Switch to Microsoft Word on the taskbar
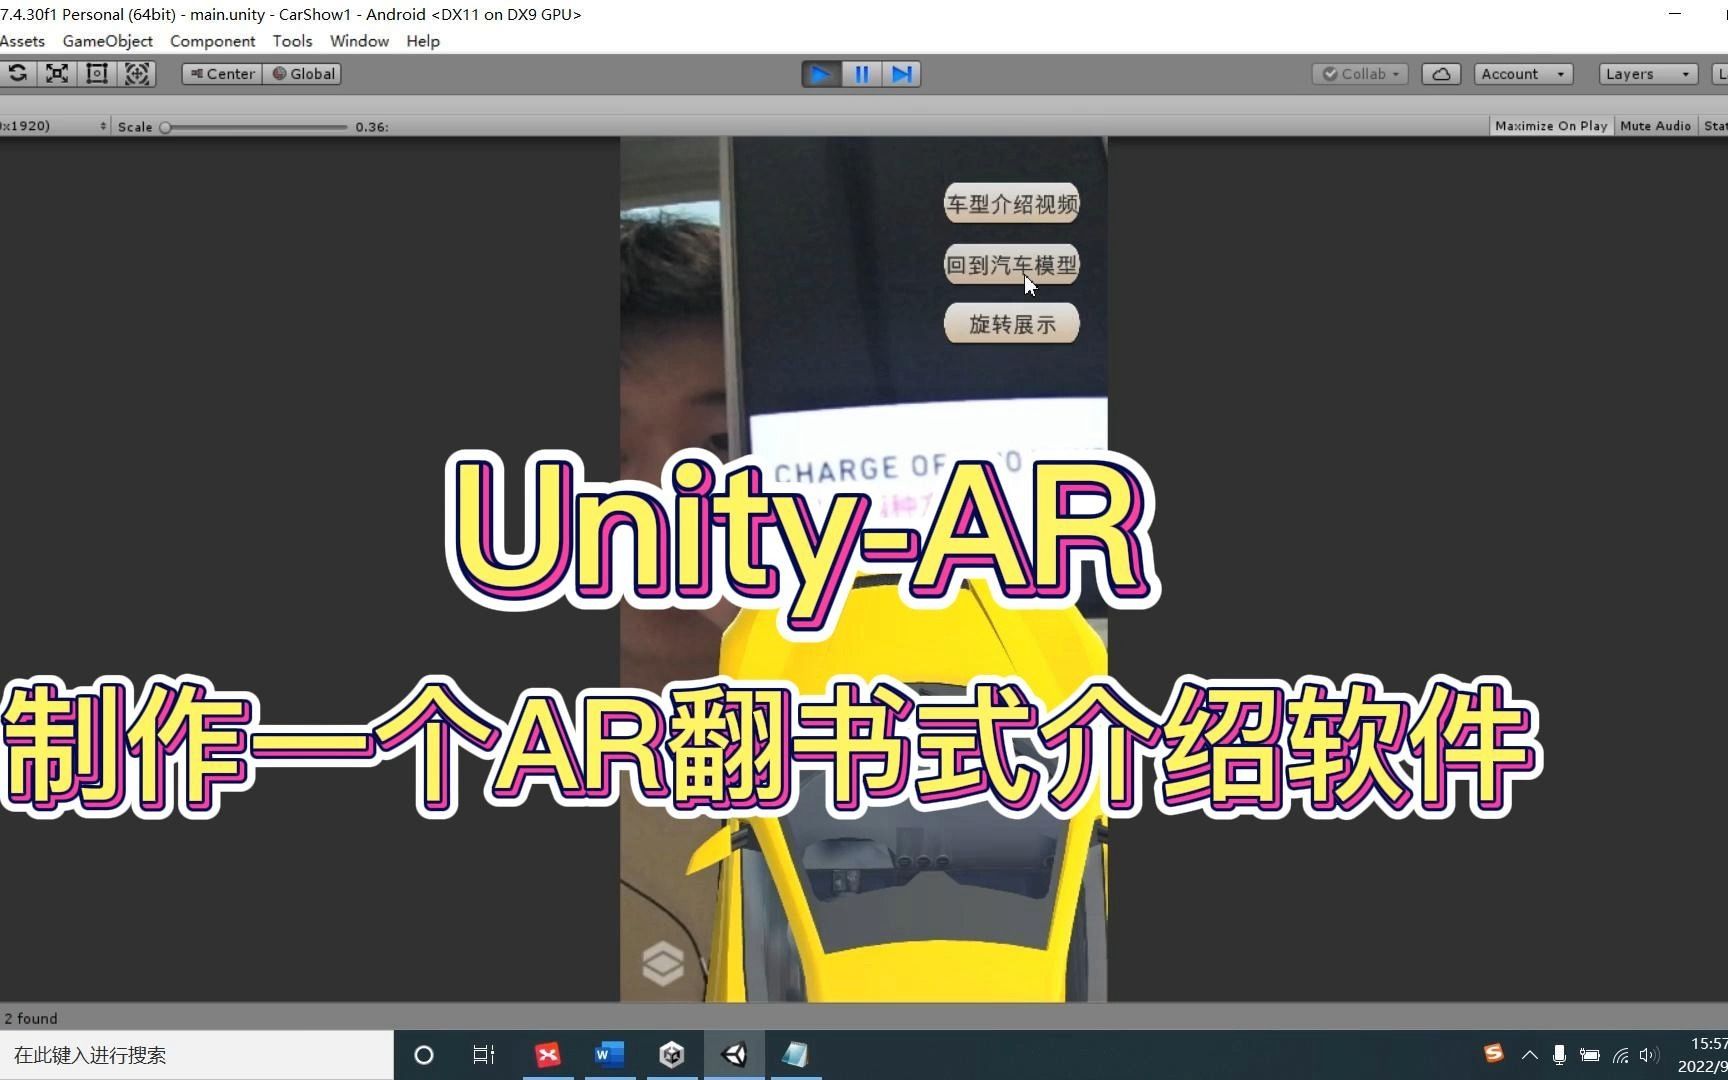 [610, 1055]
